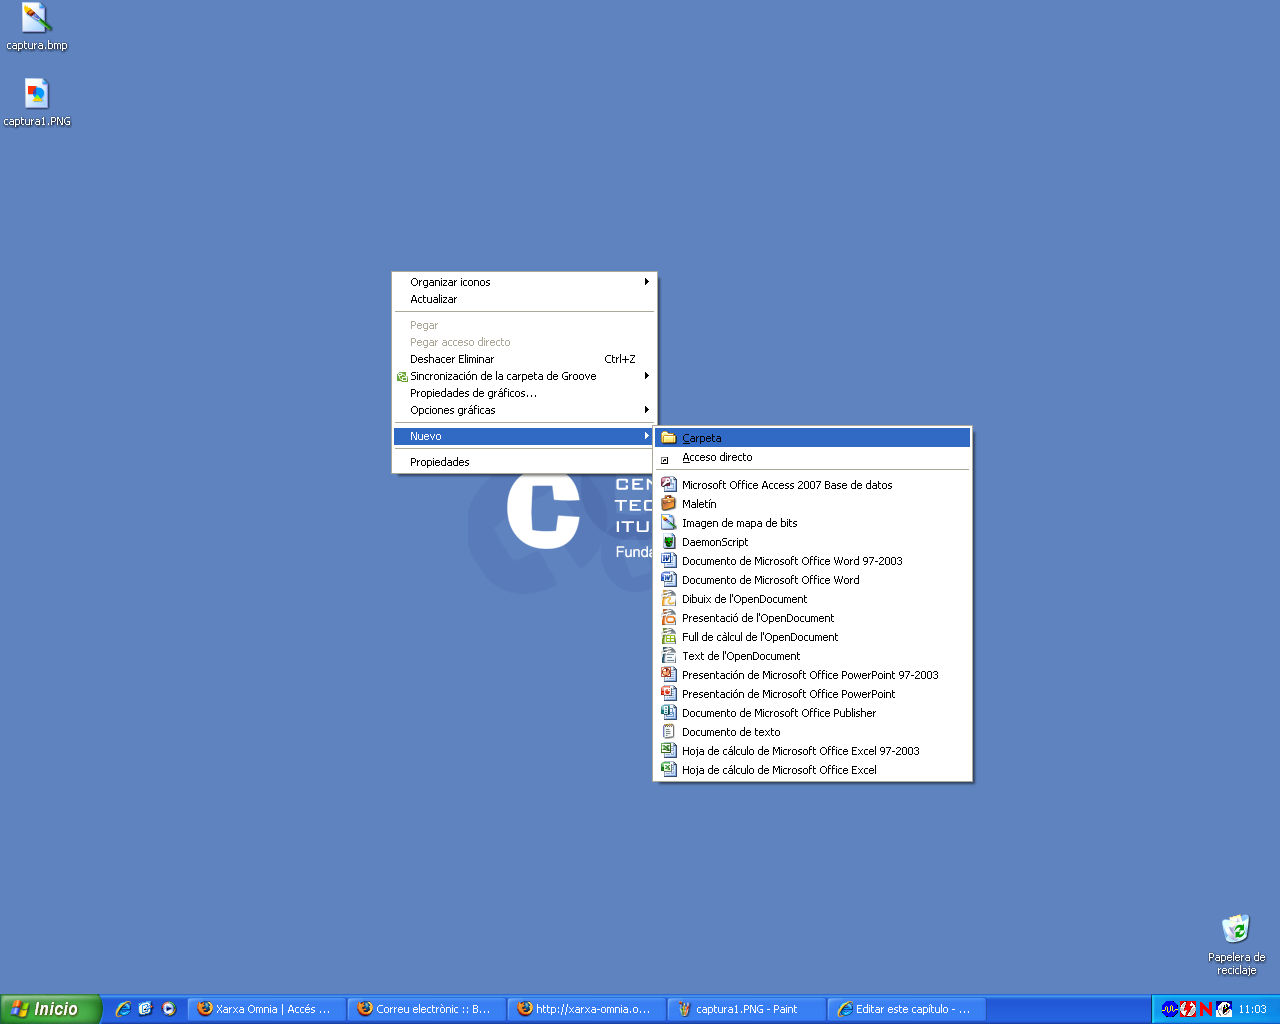The image size is (1280, 1024).
Task: Click the red lightning bolt tray icon
Action: pyautogui.click(x=1187, y=1009)
